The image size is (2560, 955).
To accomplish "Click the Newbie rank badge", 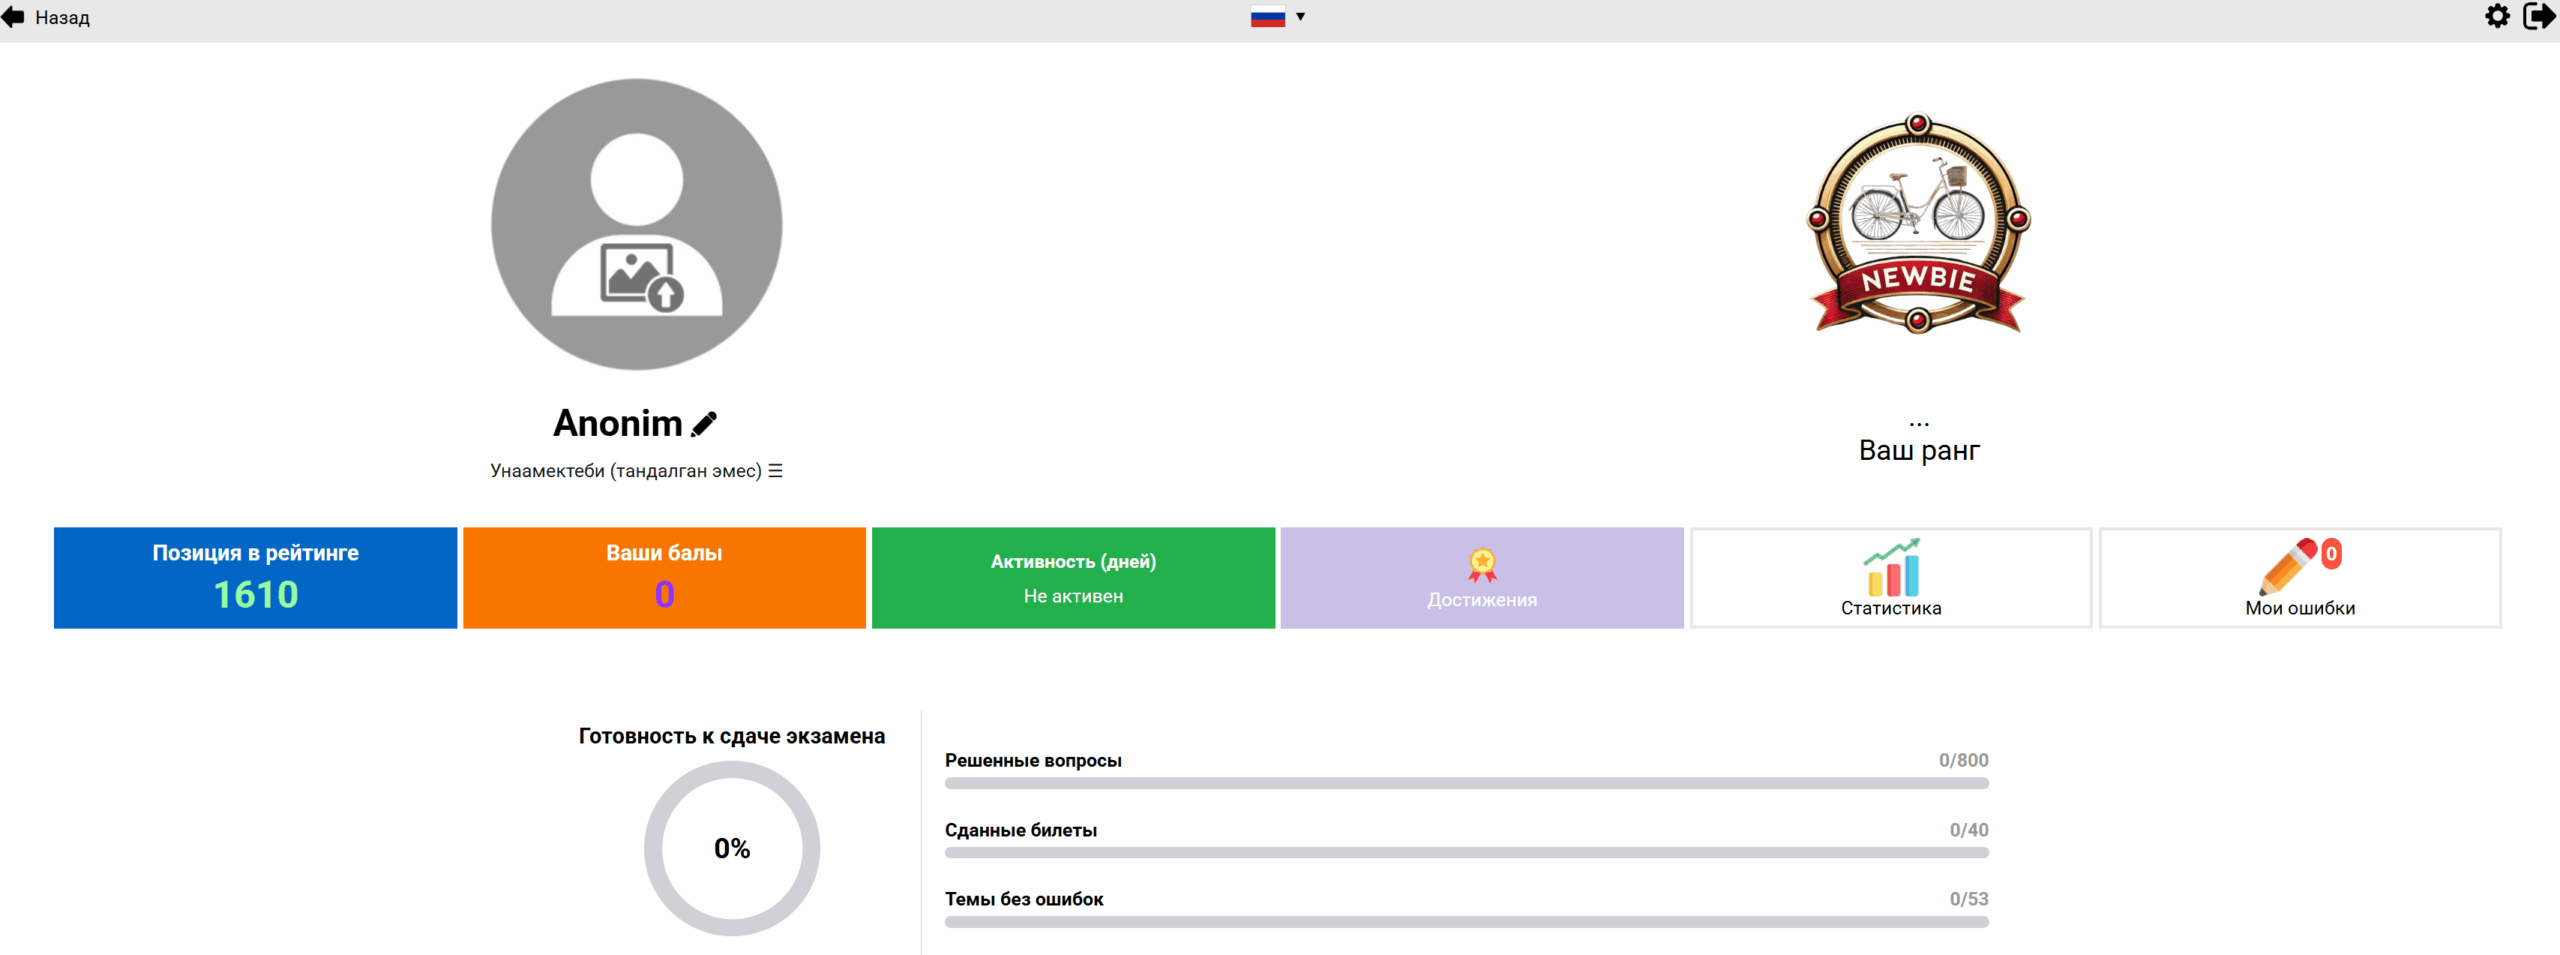I will [x=1918, y=224].
